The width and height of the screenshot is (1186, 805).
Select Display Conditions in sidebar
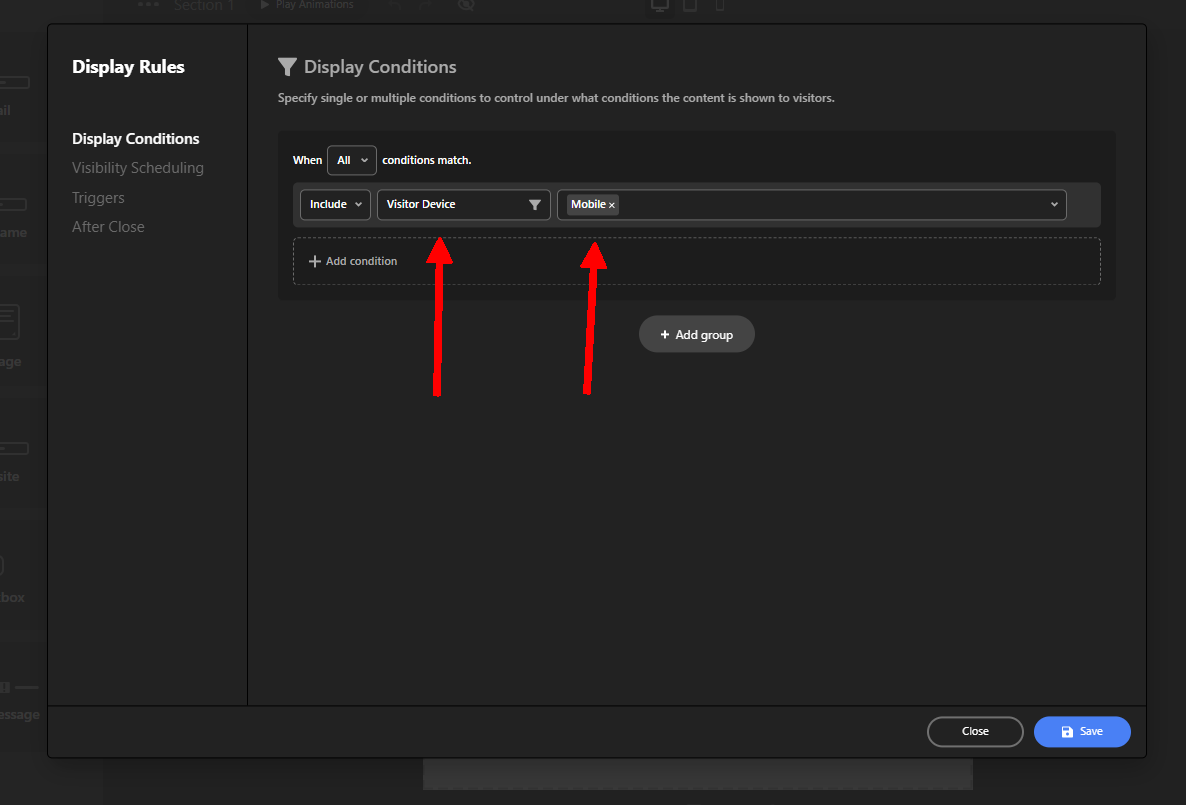point(135,138)
